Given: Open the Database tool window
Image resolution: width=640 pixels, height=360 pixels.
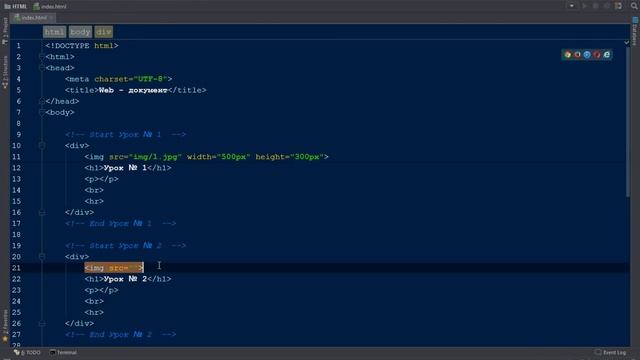Looking at the screenshot, I should point(635,31).
